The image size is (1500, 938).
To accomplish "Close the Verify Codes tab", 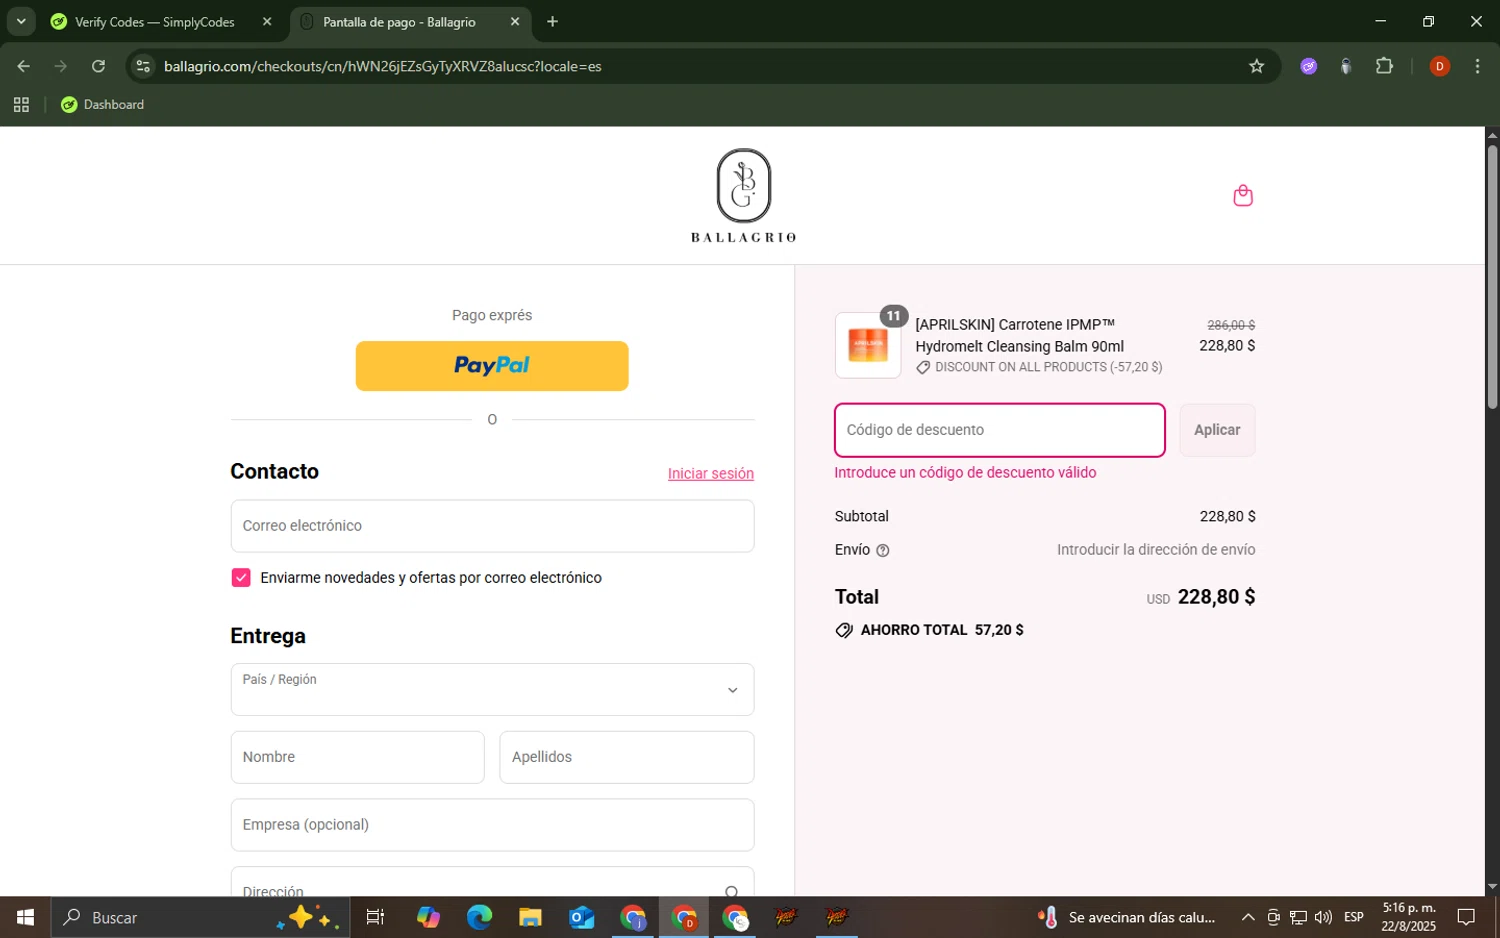I will (x=266, y=21).
